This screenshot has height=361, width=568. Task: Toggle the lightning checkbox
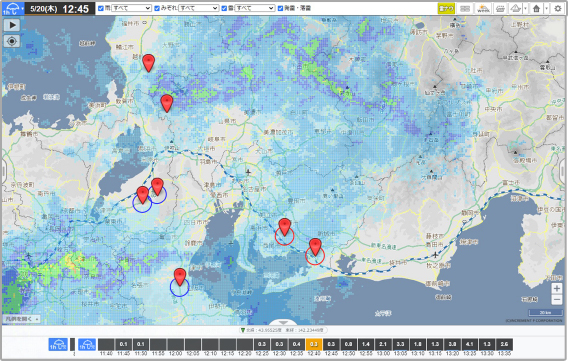click(280, 8)
